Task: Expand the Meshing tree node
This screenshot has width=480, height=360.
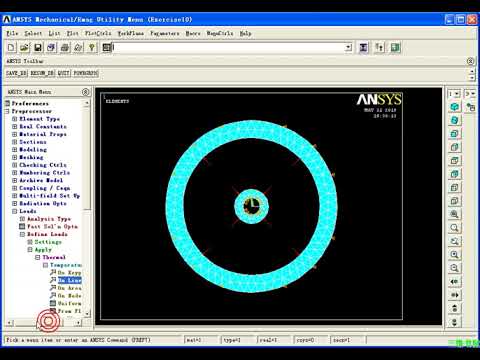Action: coord(14,157)
